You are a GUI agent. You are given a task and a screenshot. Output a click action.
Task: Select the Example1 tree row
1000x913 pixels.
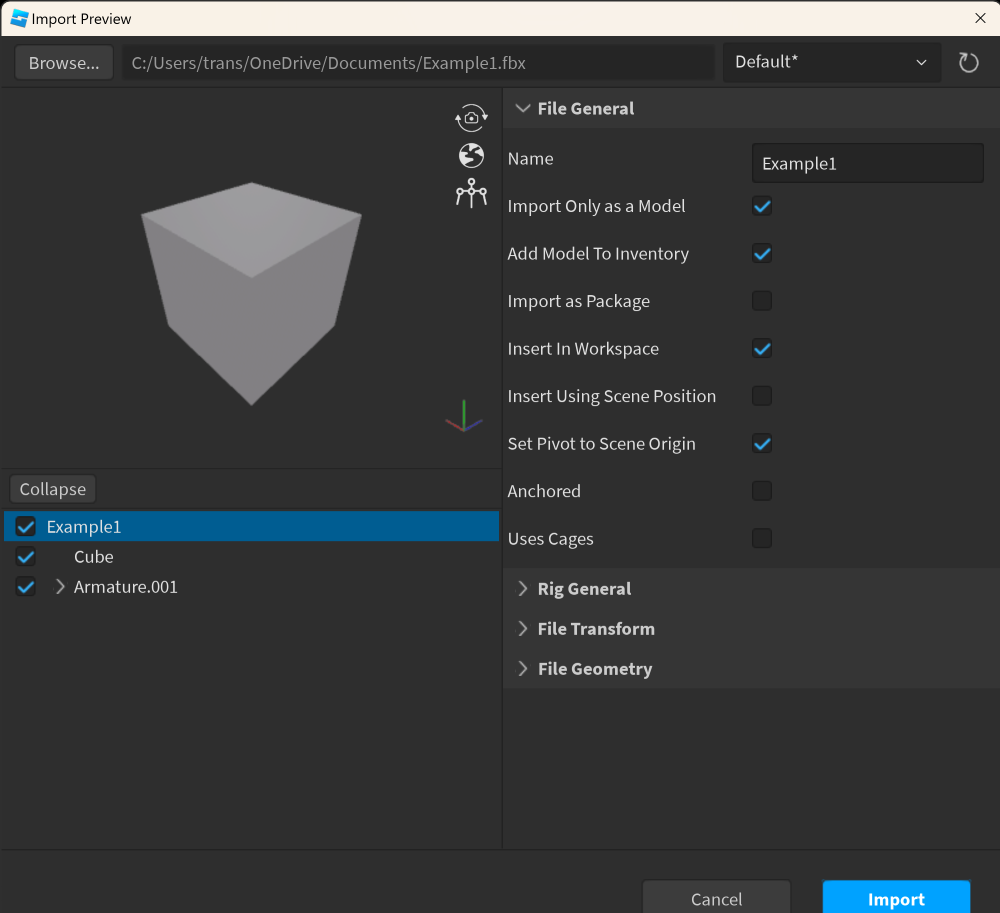coord(251,527)
